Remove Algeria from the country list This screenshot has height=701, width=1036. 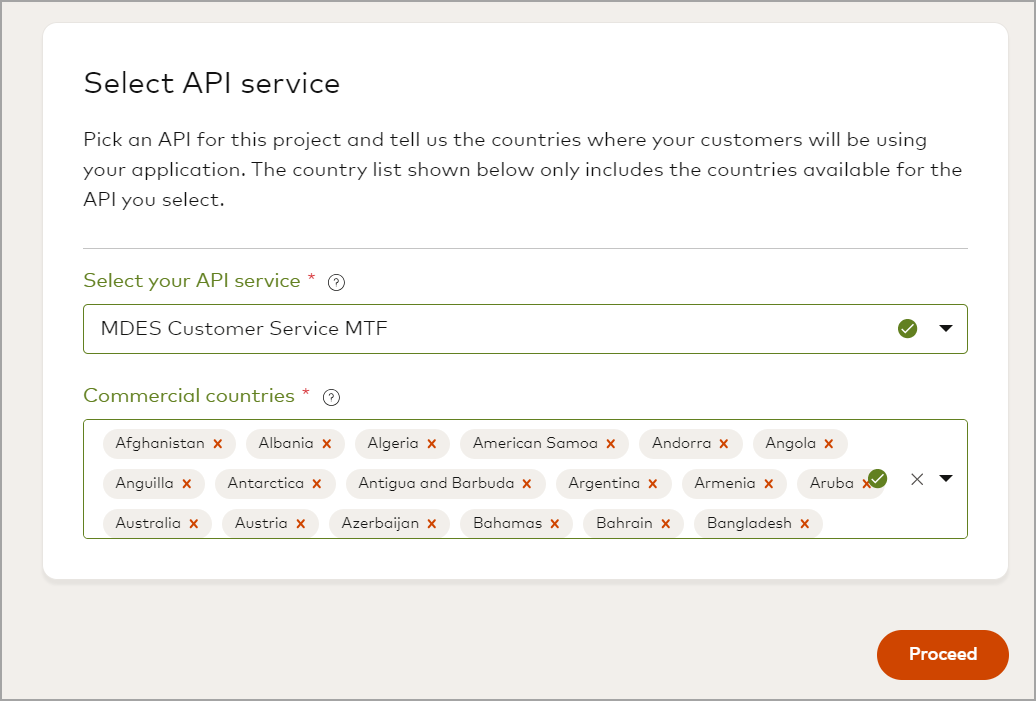(432, 444)
